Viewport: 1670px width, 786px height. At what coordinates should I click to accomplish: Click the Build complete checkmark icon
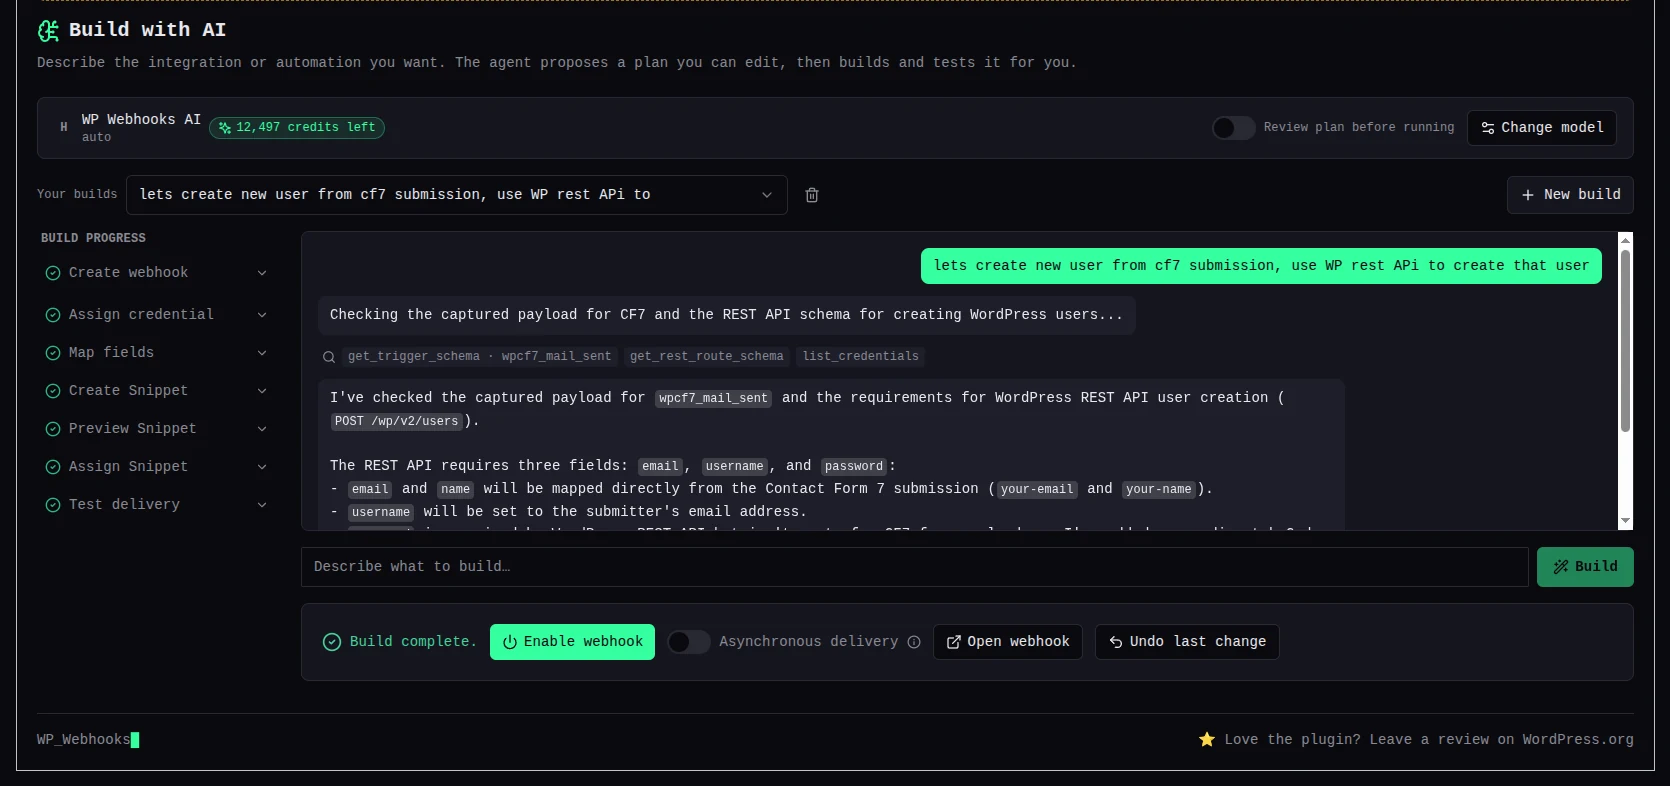(332, 642)
